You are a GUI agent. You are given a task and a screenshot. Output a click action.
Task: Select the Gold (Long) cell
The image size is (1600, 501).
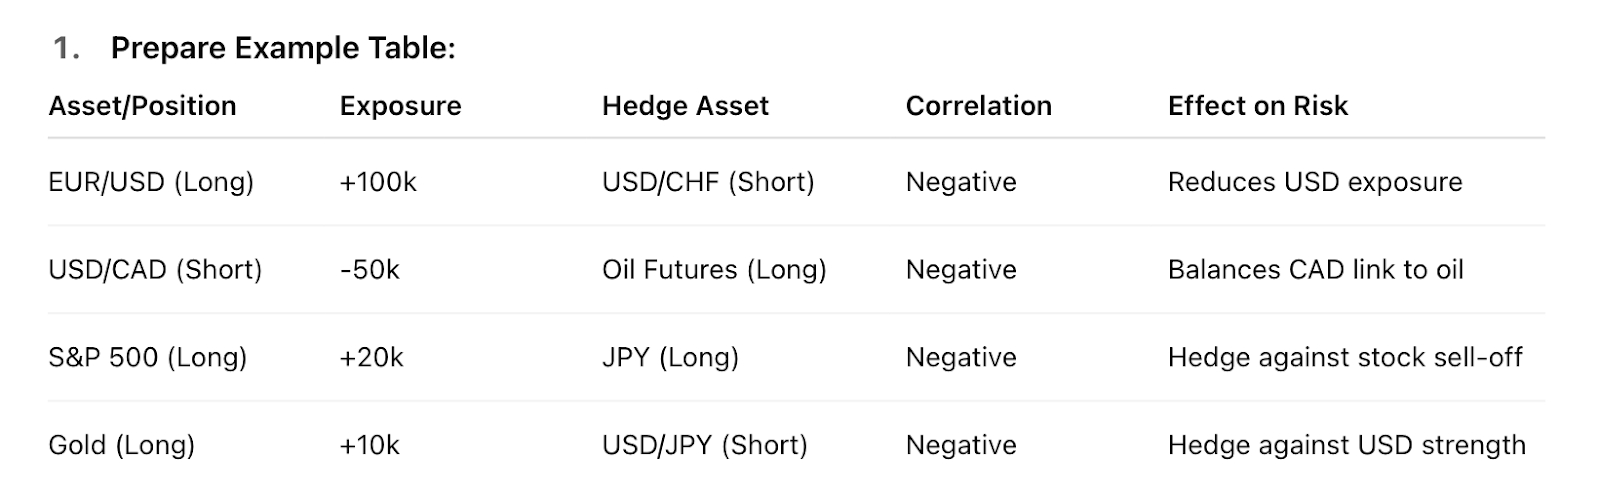[121, 446]
